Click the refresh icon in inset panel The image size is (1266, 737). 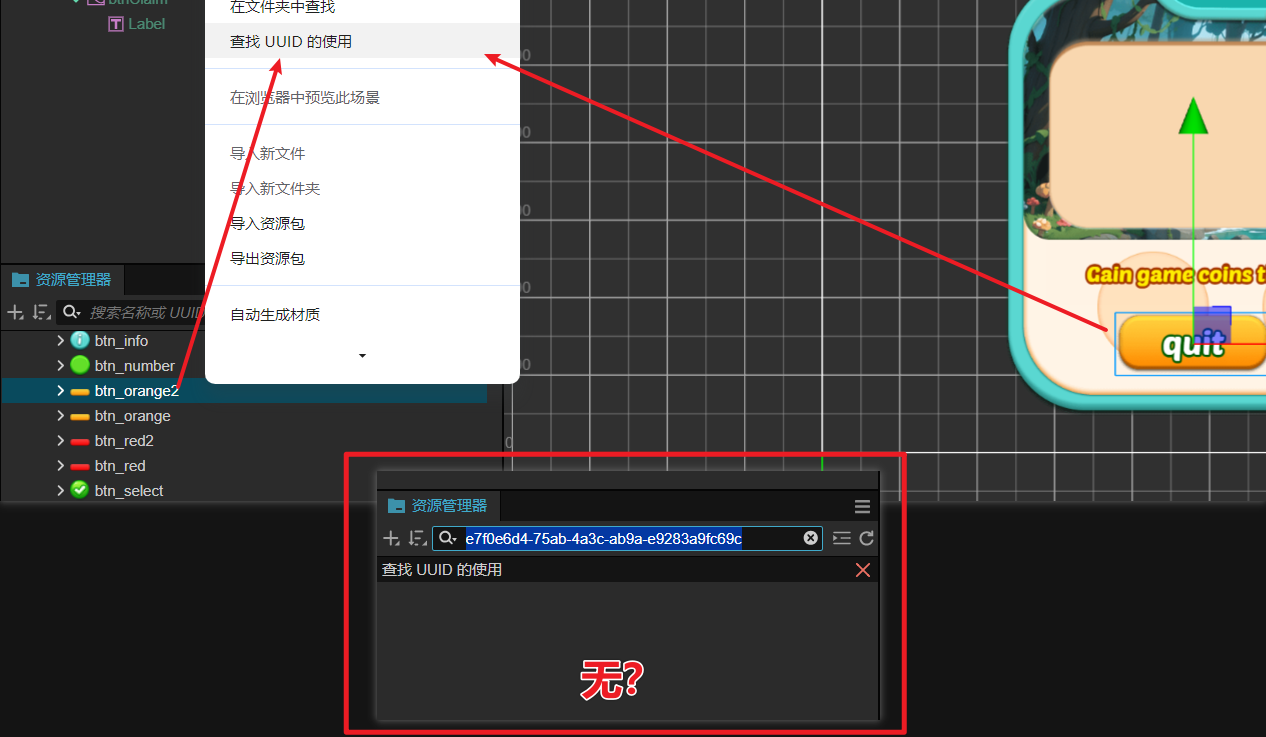coord(866,538)
